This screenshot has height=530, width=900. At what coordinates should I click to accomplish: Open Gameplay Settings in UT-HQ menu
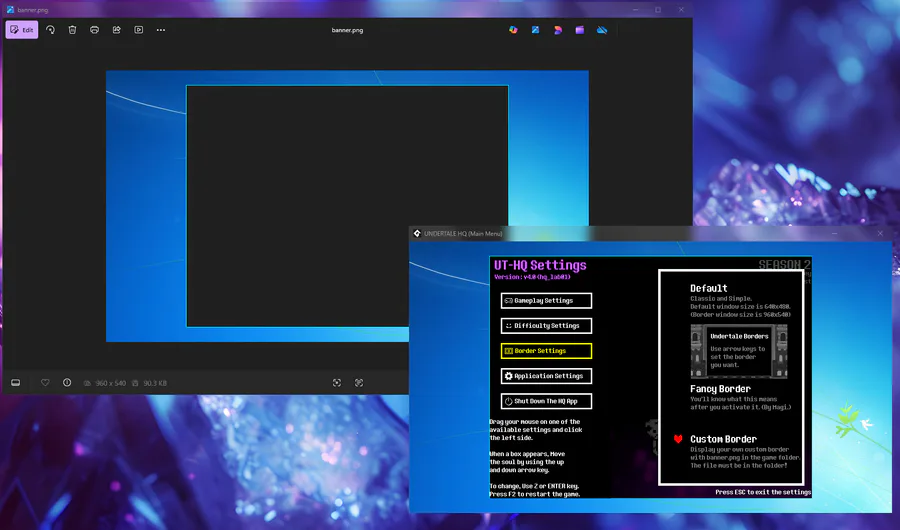coord(546,300)
